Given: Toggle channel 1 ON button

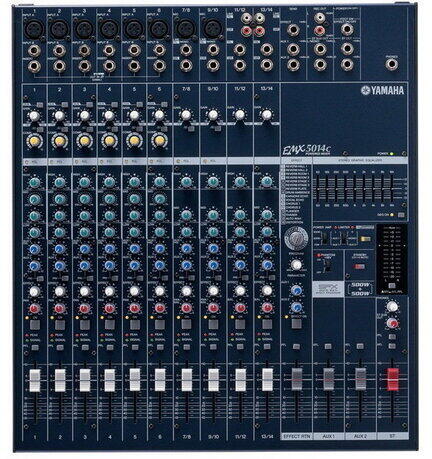Looking at the screenshot, I should point(35,324).
